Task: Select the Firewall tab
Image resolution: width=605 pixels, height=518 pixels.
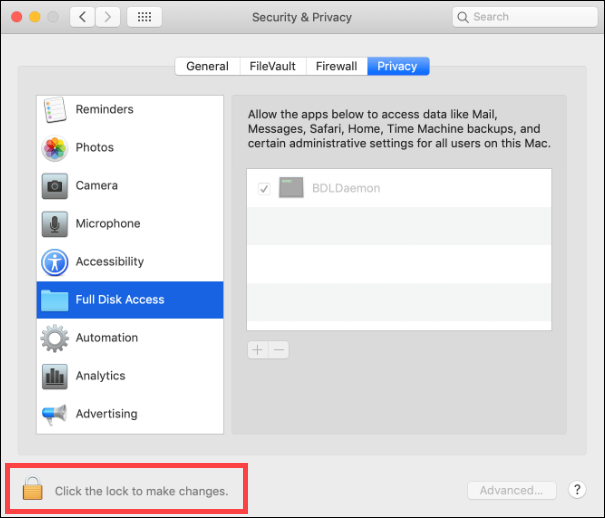Action: tap(336, 66)
